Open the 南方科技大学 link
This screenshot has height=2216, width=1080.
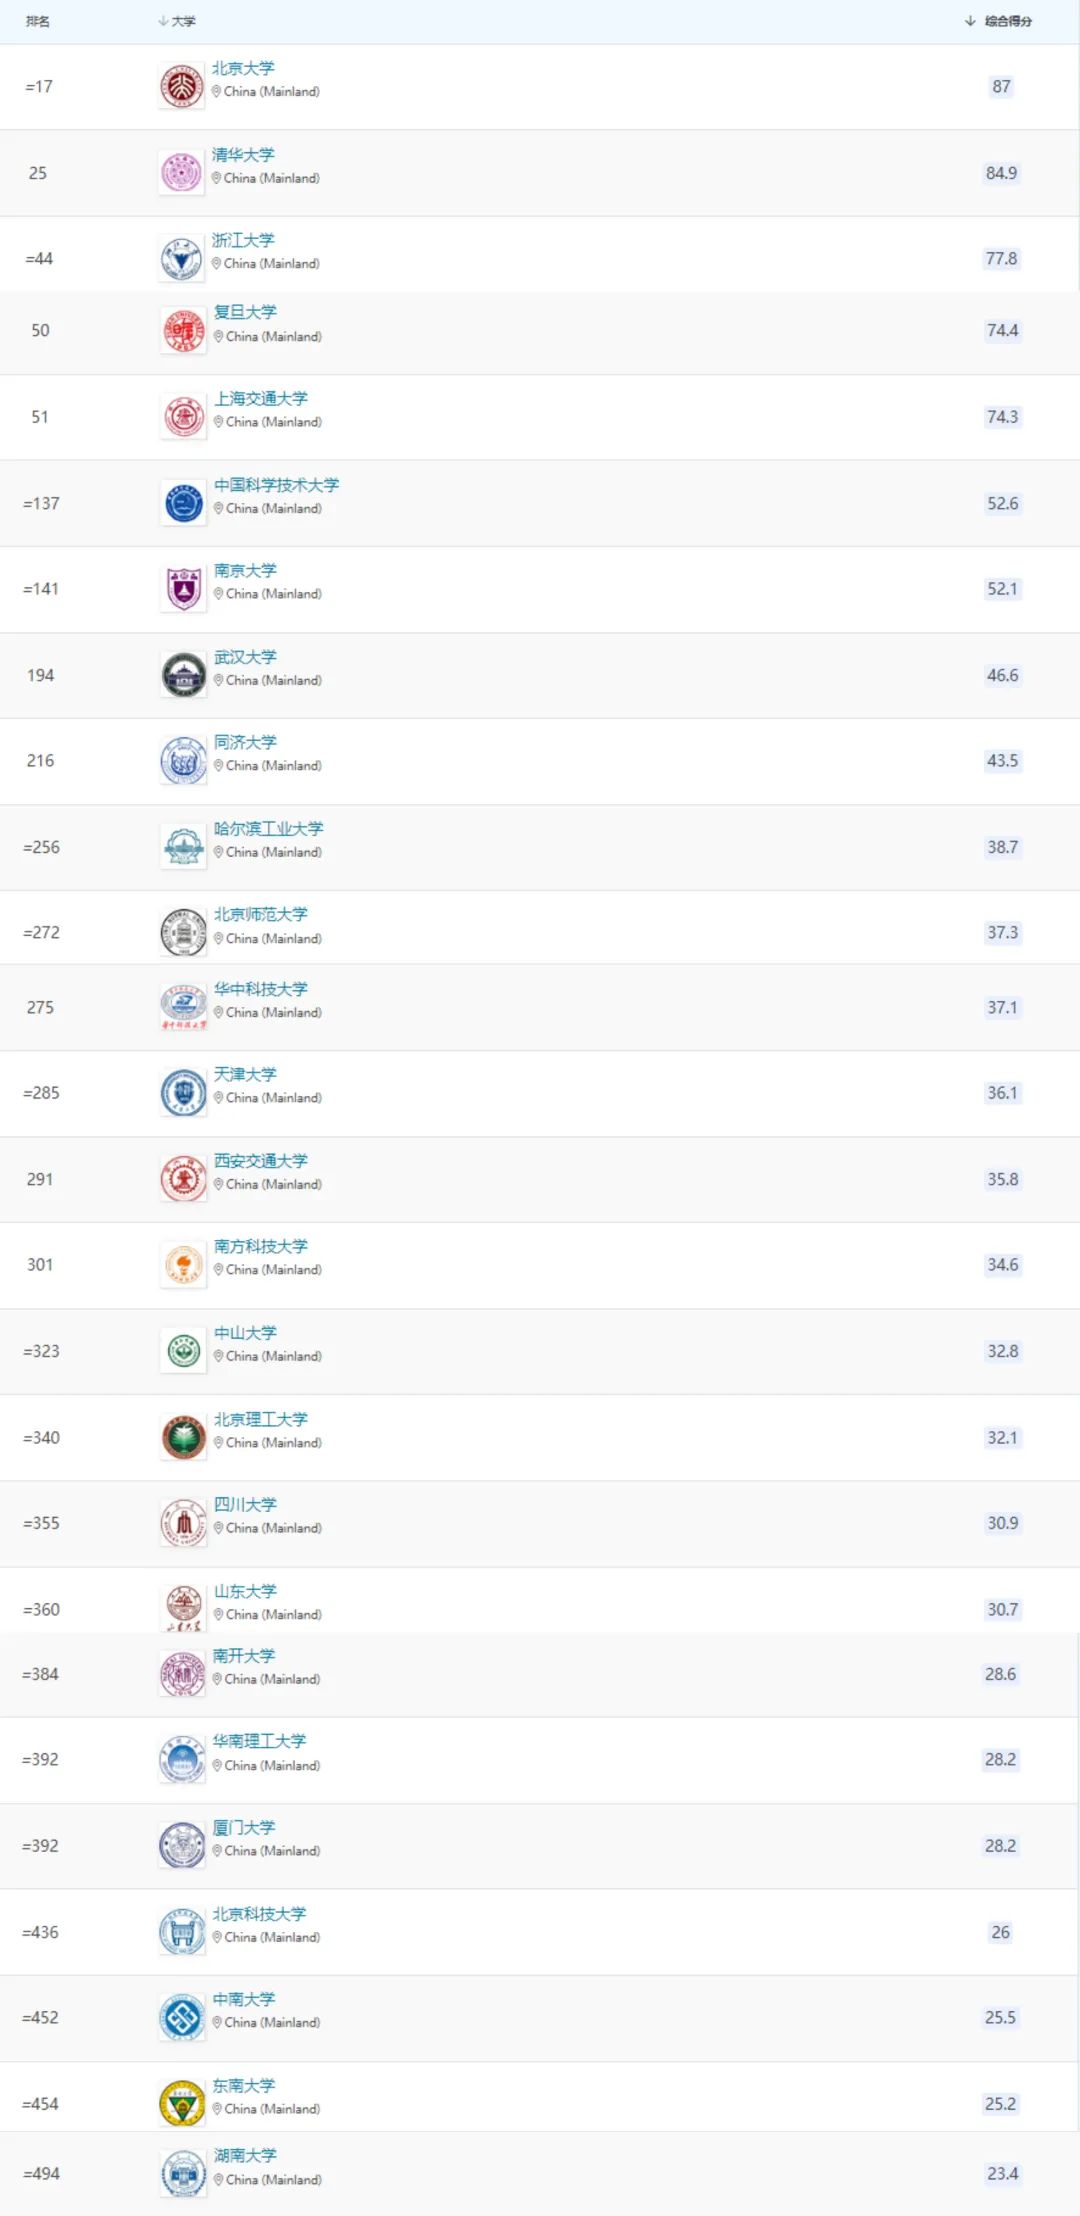[261, 1246]
